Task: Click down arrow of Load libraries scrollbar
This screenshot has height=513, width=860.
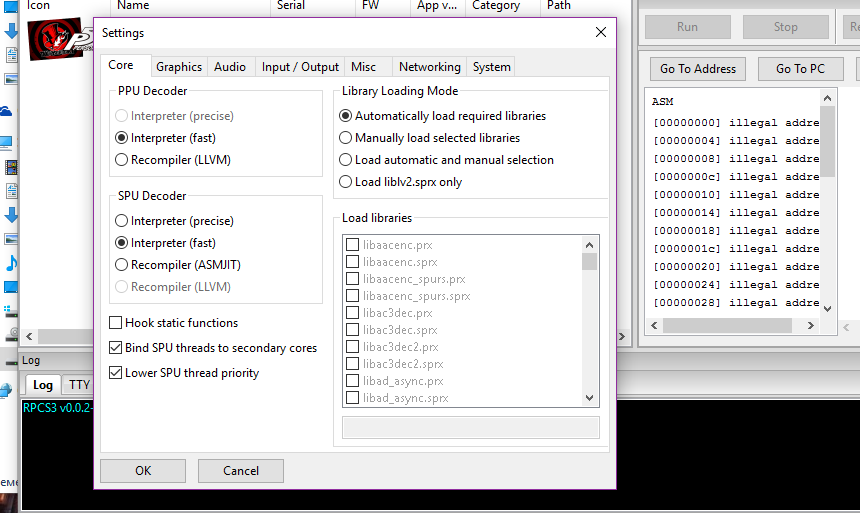Action: point(589,398)
